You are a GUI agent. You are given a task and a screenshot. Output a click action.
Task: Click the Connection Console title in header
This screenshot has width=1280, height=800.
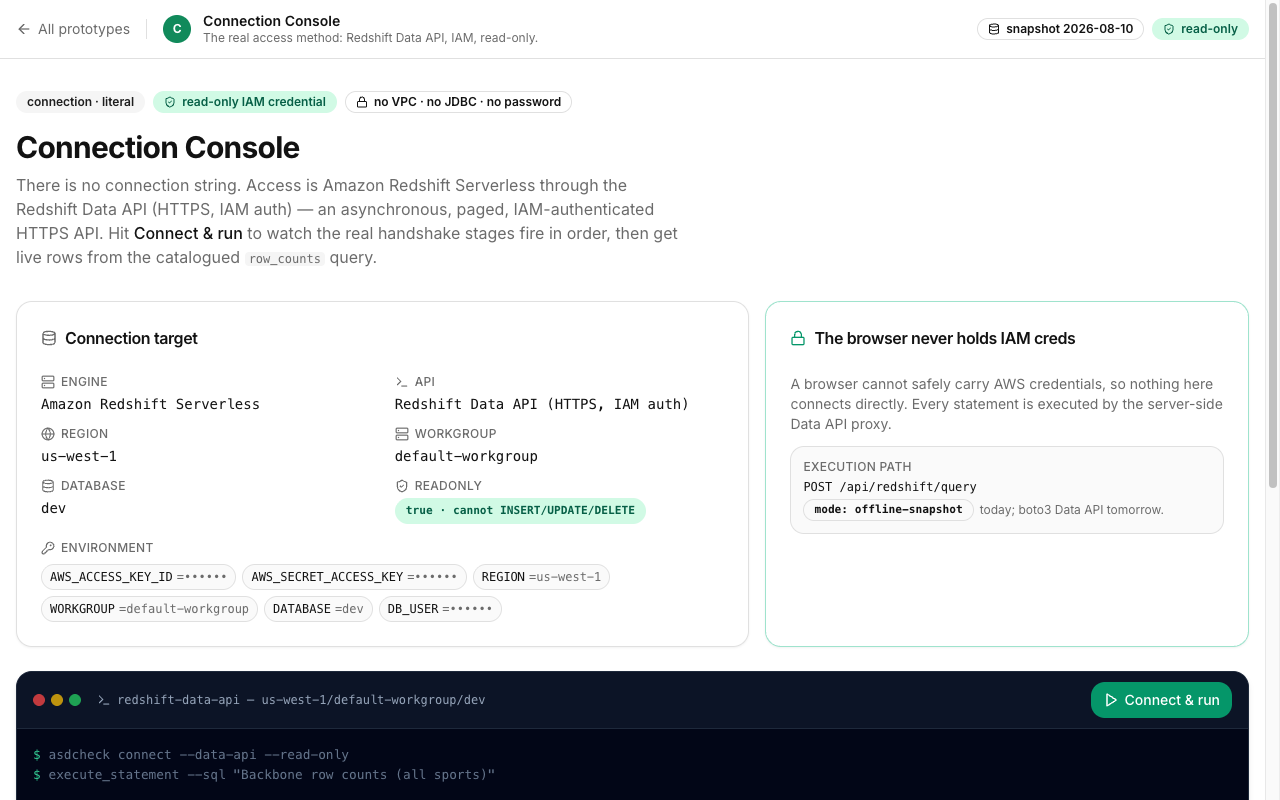click(271, 21)
